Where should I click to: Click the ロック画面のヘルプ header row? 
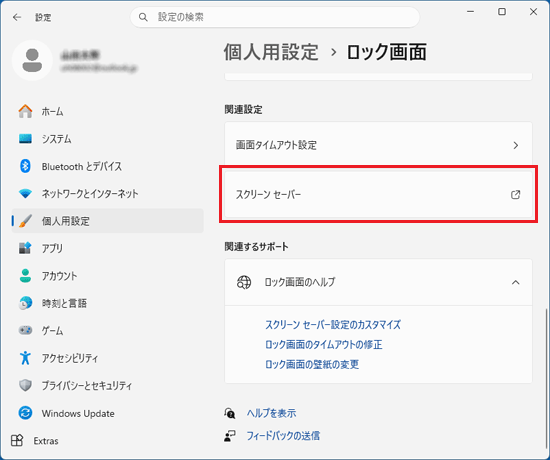tap(378, 282)
